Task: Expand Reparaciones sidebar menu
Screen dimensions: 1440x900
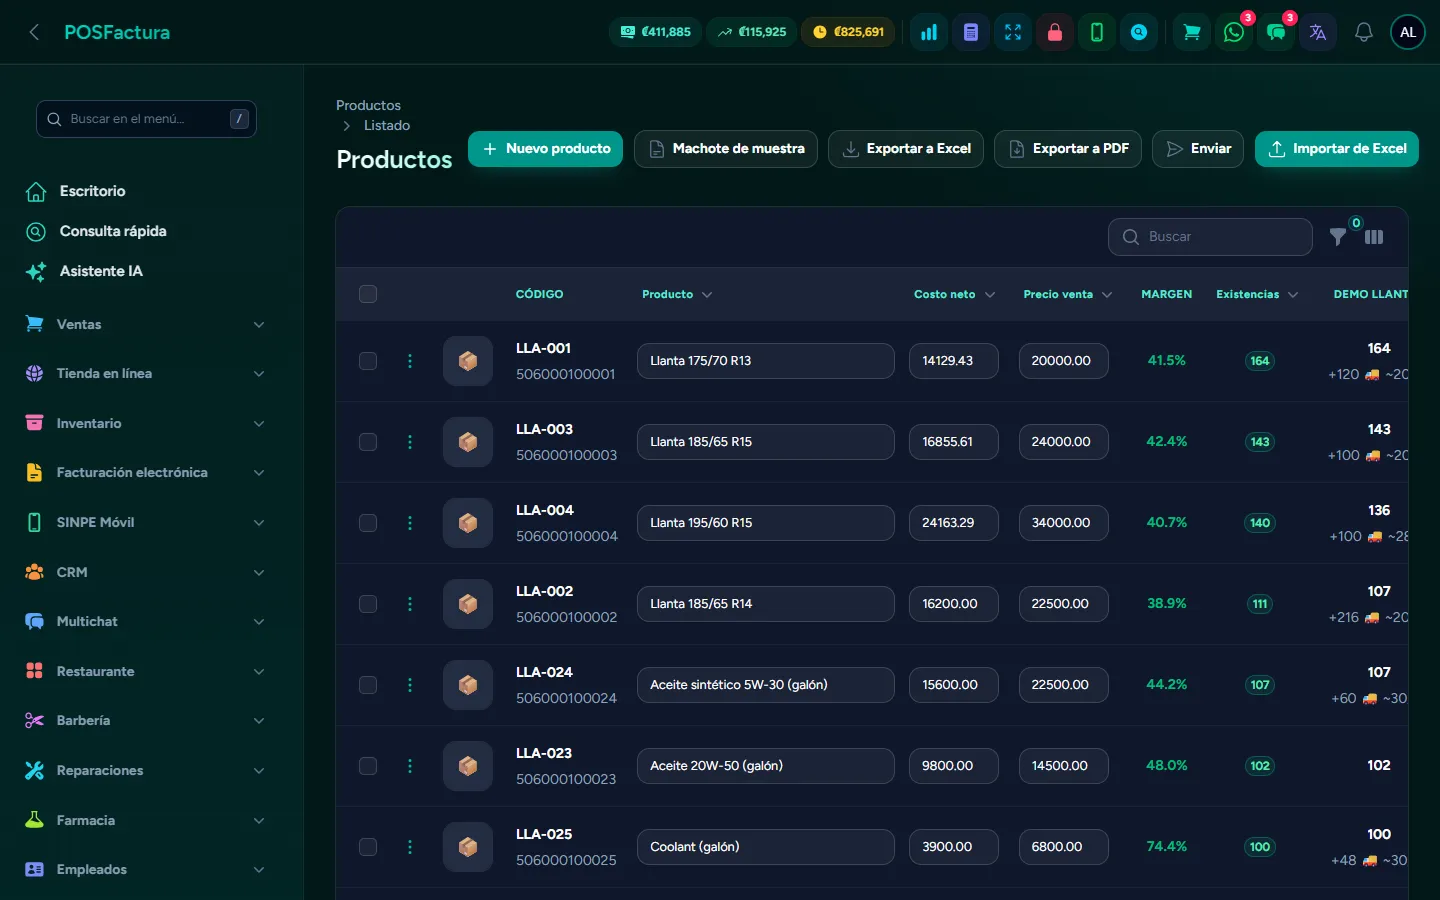Action: coord(146,771)
